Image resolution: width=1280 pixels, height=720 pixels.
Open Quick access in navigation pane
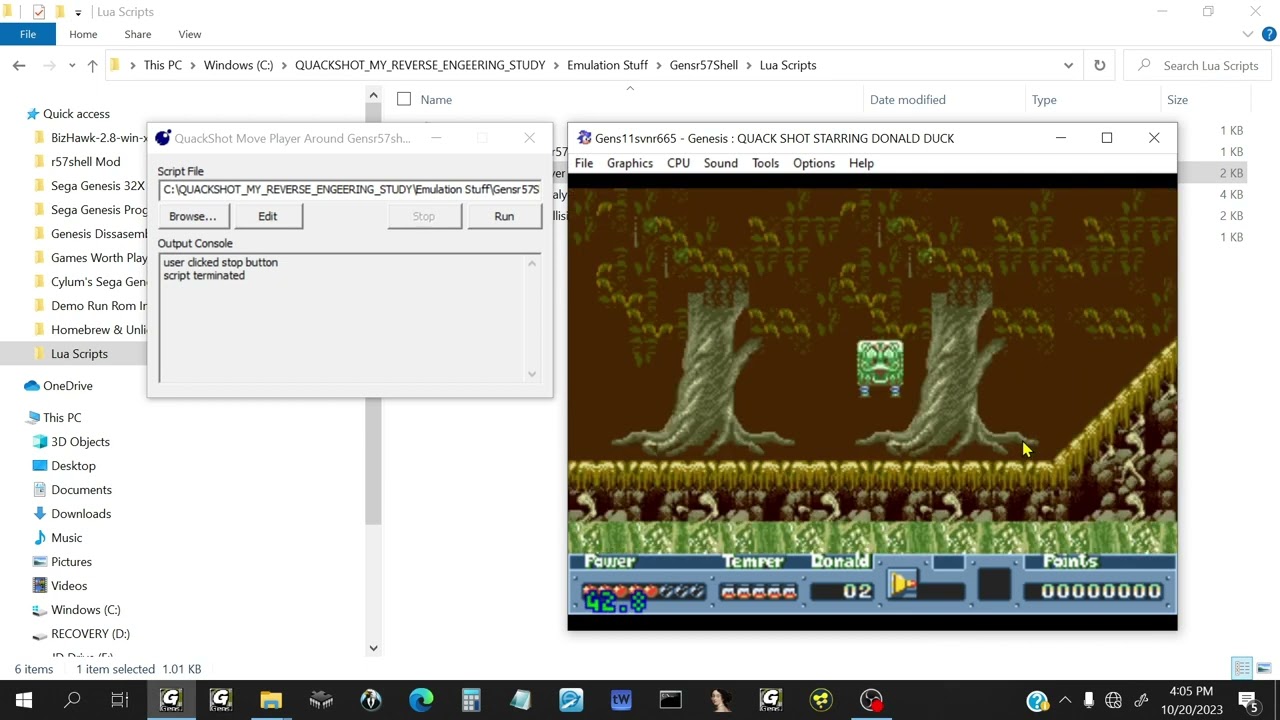click(x=76, y=114)
